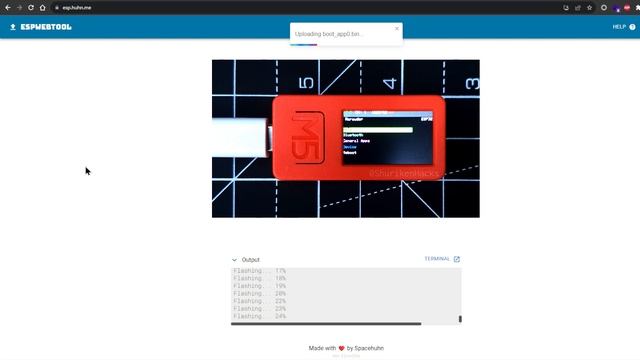Select the 'Flashing... 19%' log line
The width and height of the screenshot is (640, 360).
[x=260, y=286]
